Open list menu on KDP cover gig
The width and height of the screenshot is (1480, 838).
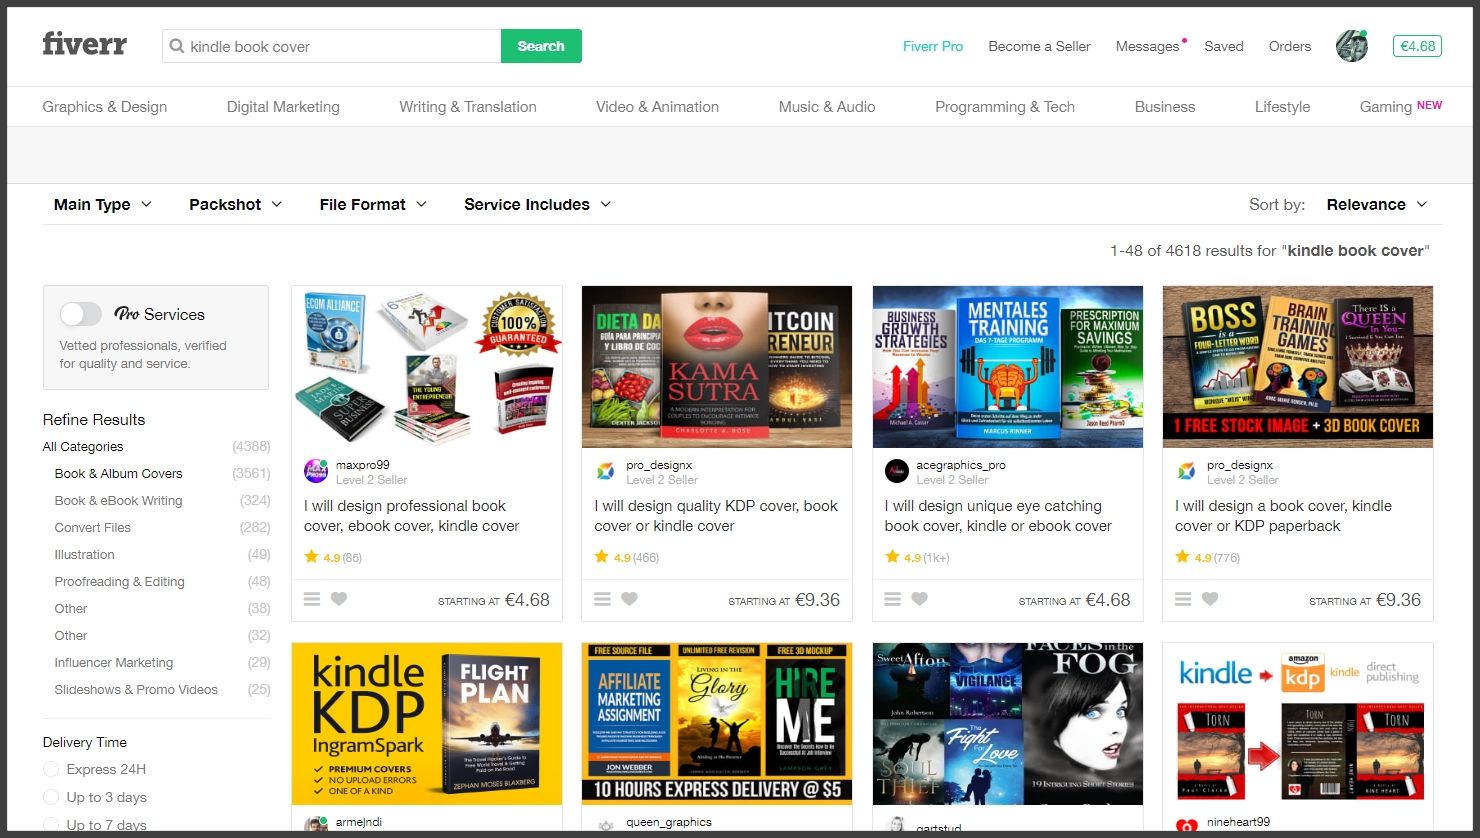(x=602, y=599)
